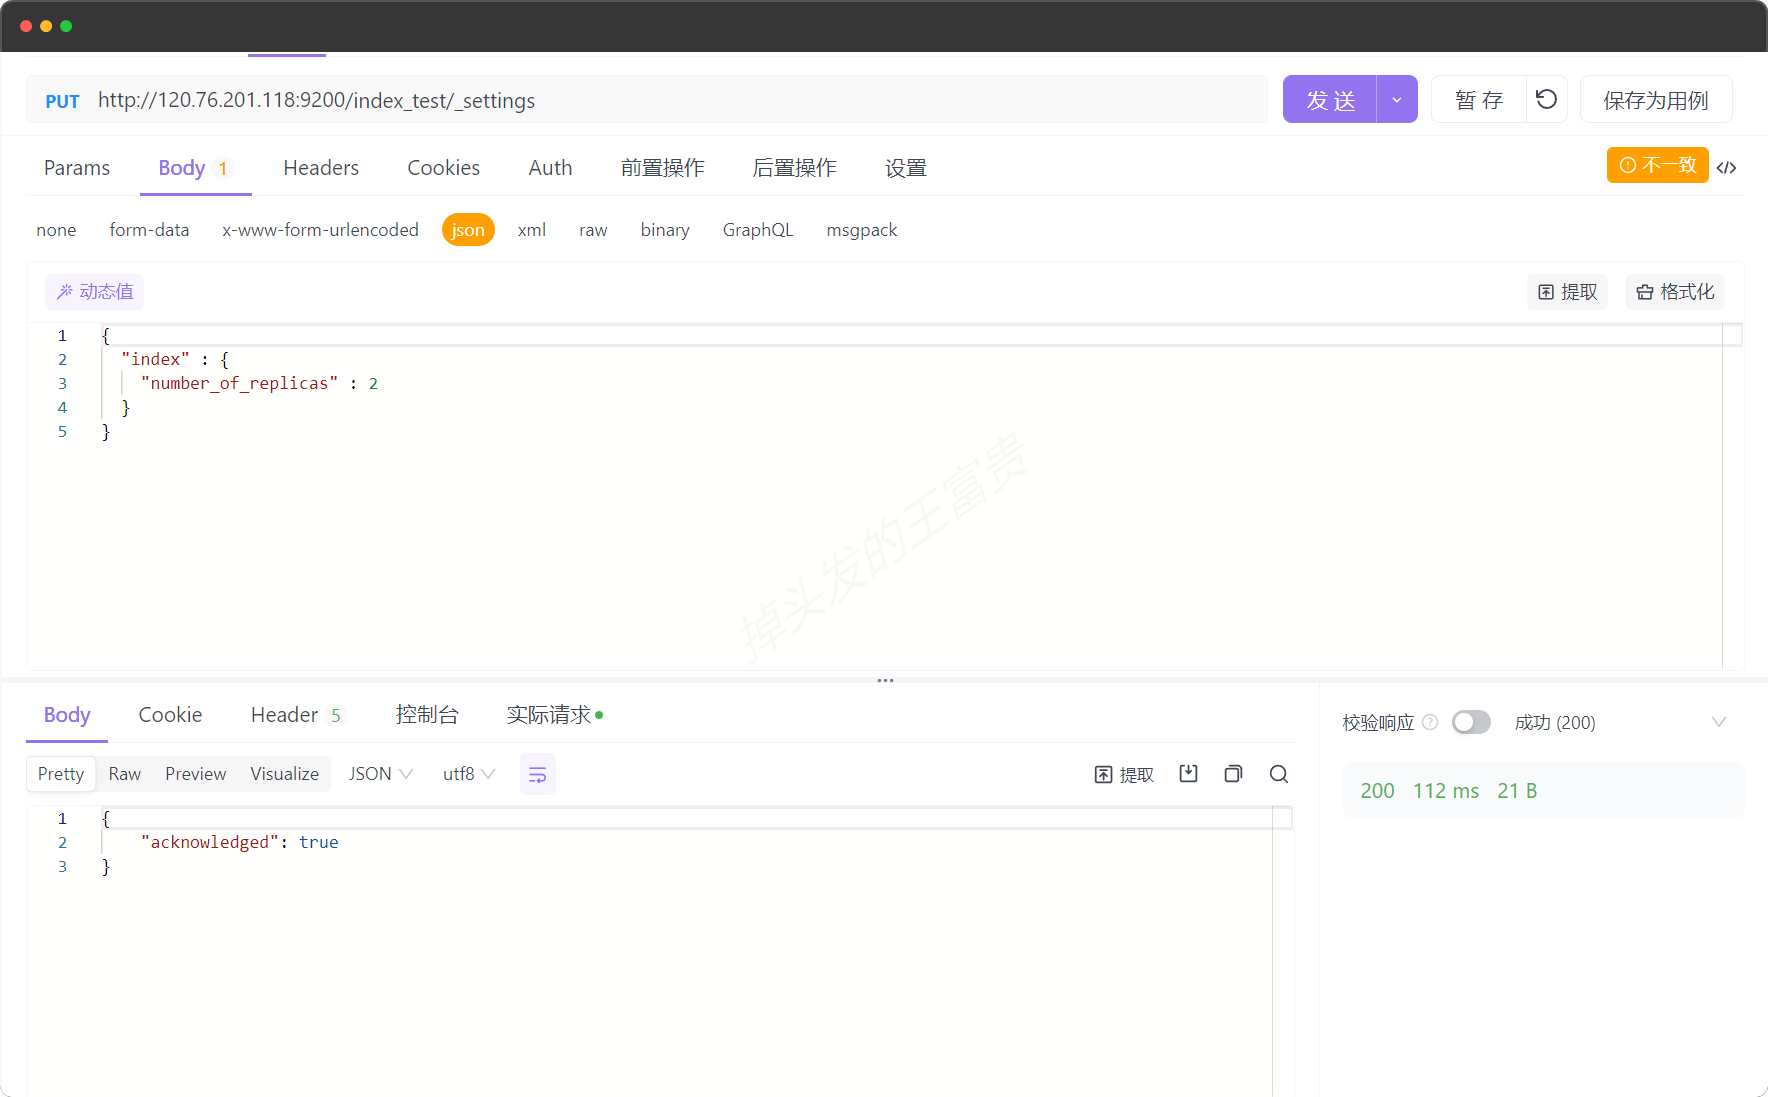Copy response with the copy icon
Viewport: 1768px width, 1097px height.
tap(1233, 773)
